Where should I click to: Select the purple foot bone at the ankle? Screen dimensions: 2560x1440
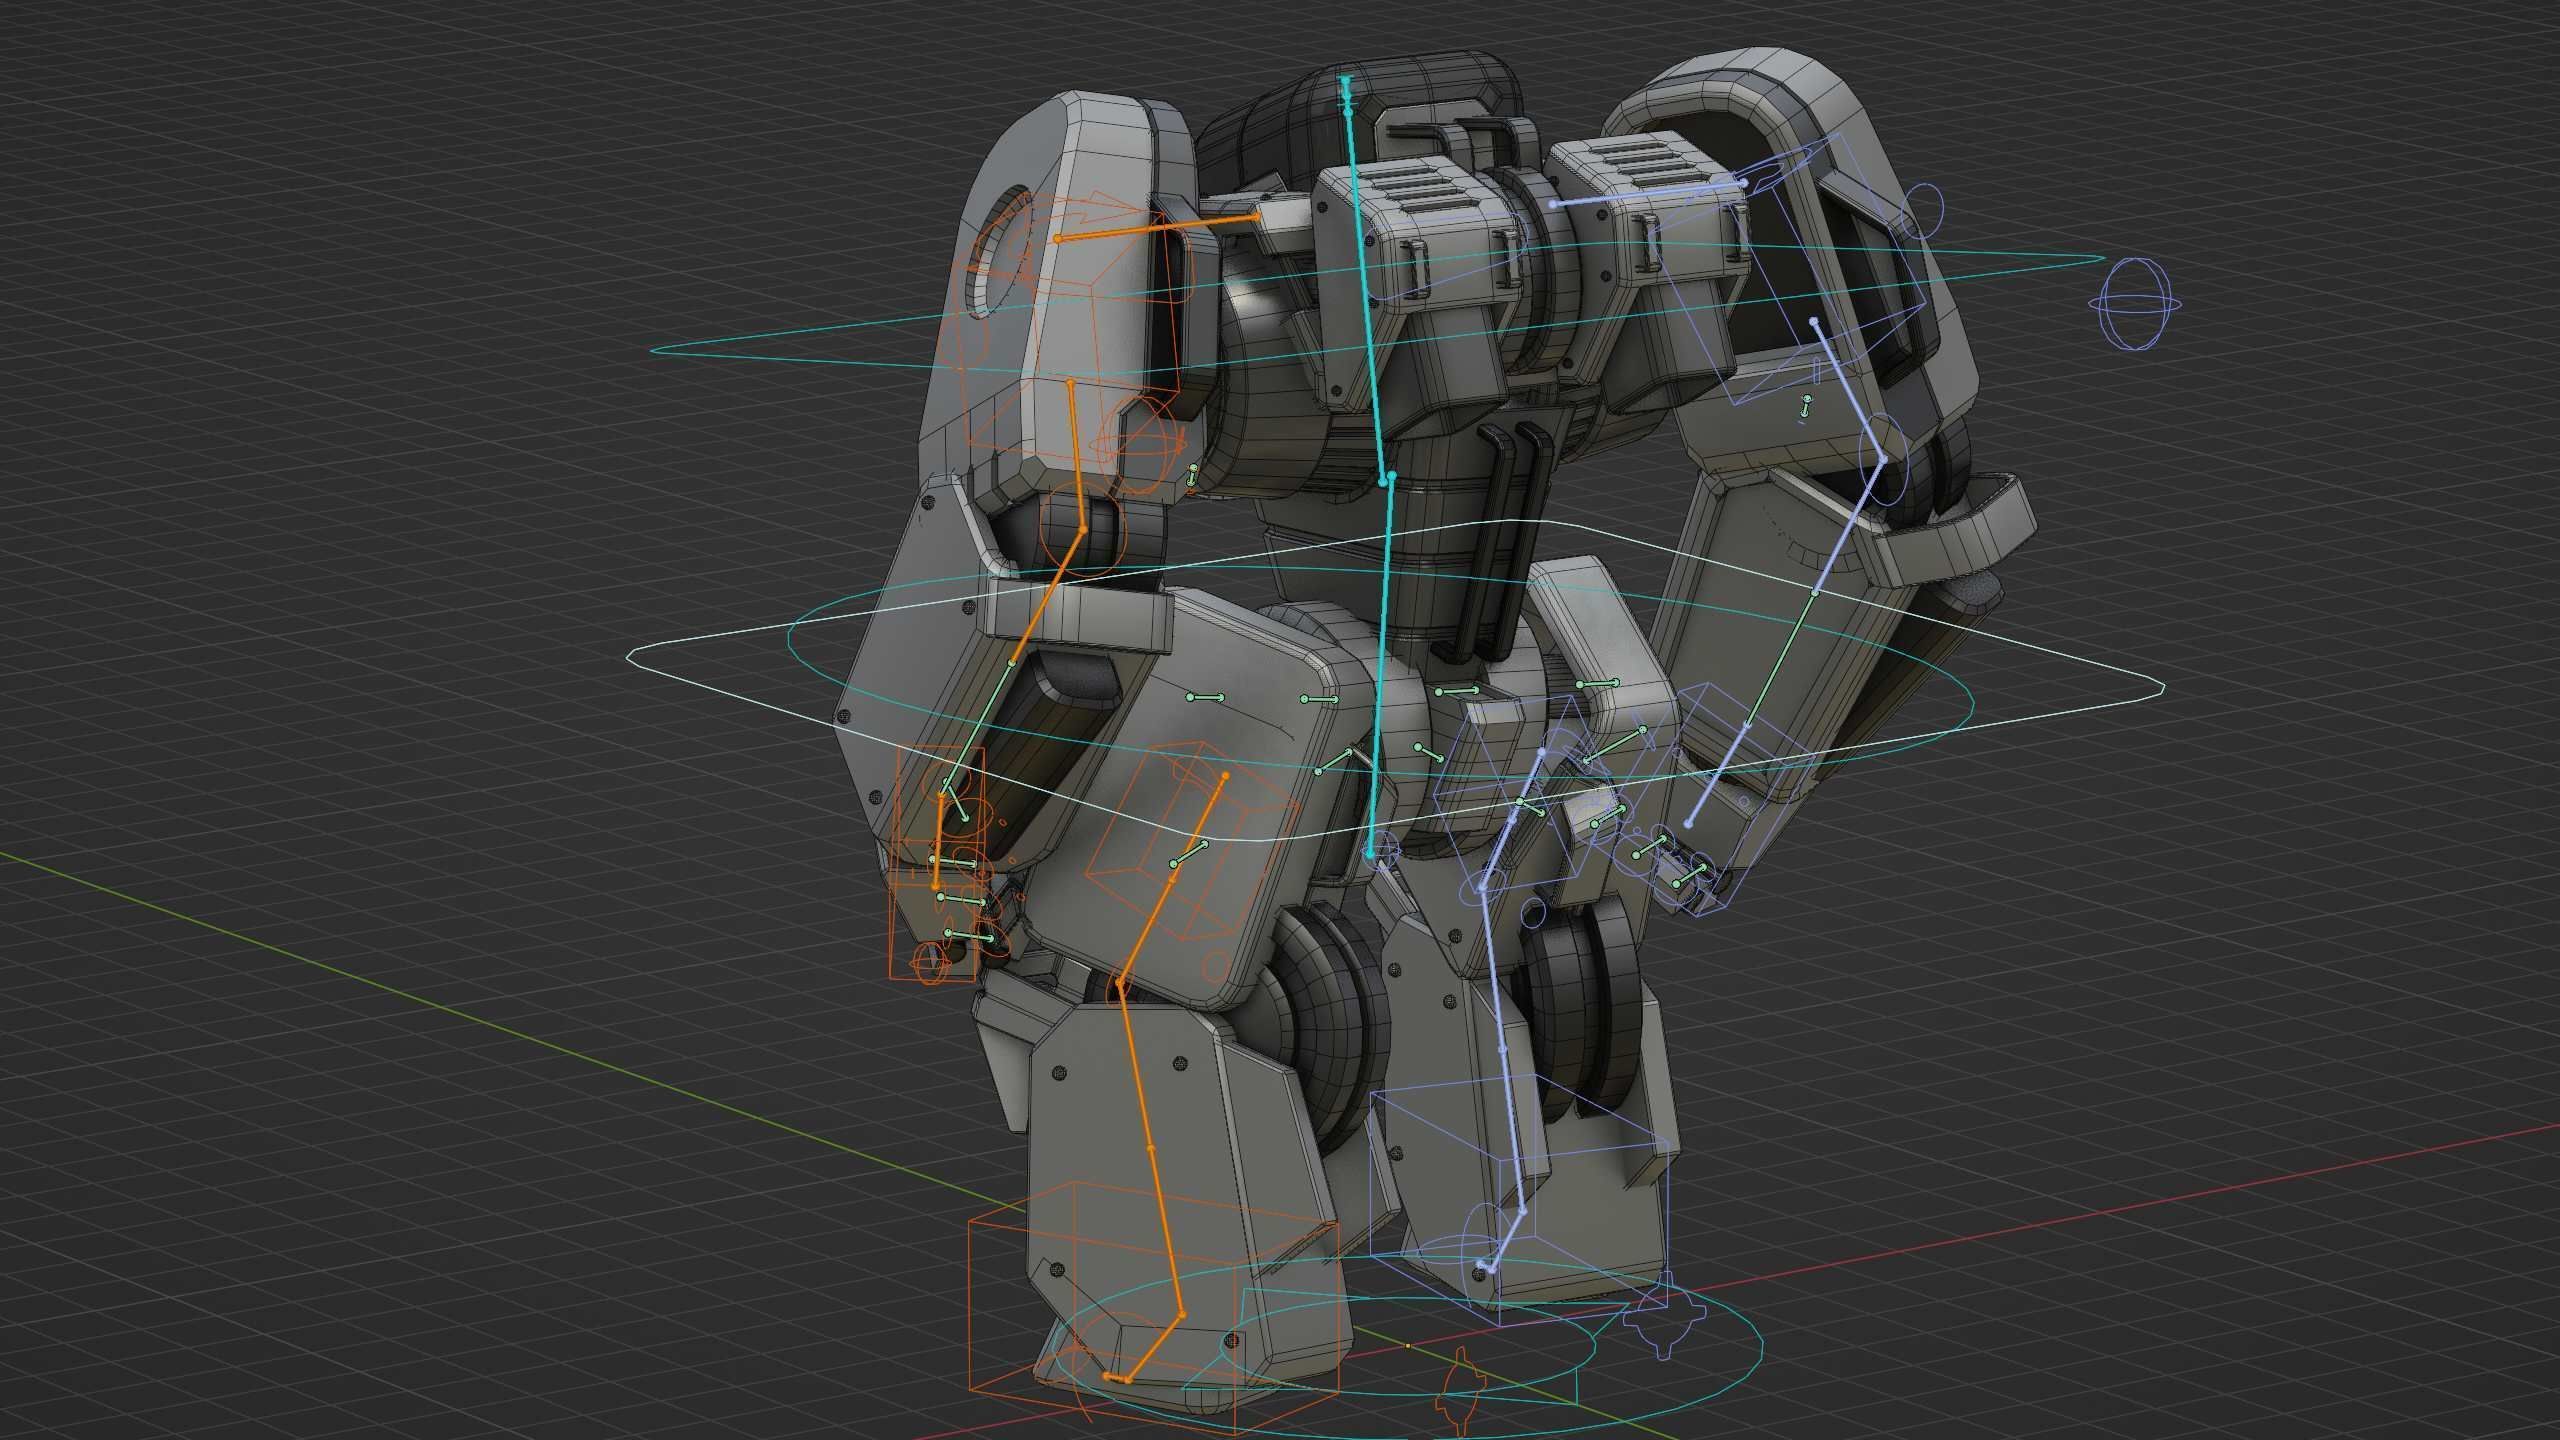(x=1507, y=1242)
